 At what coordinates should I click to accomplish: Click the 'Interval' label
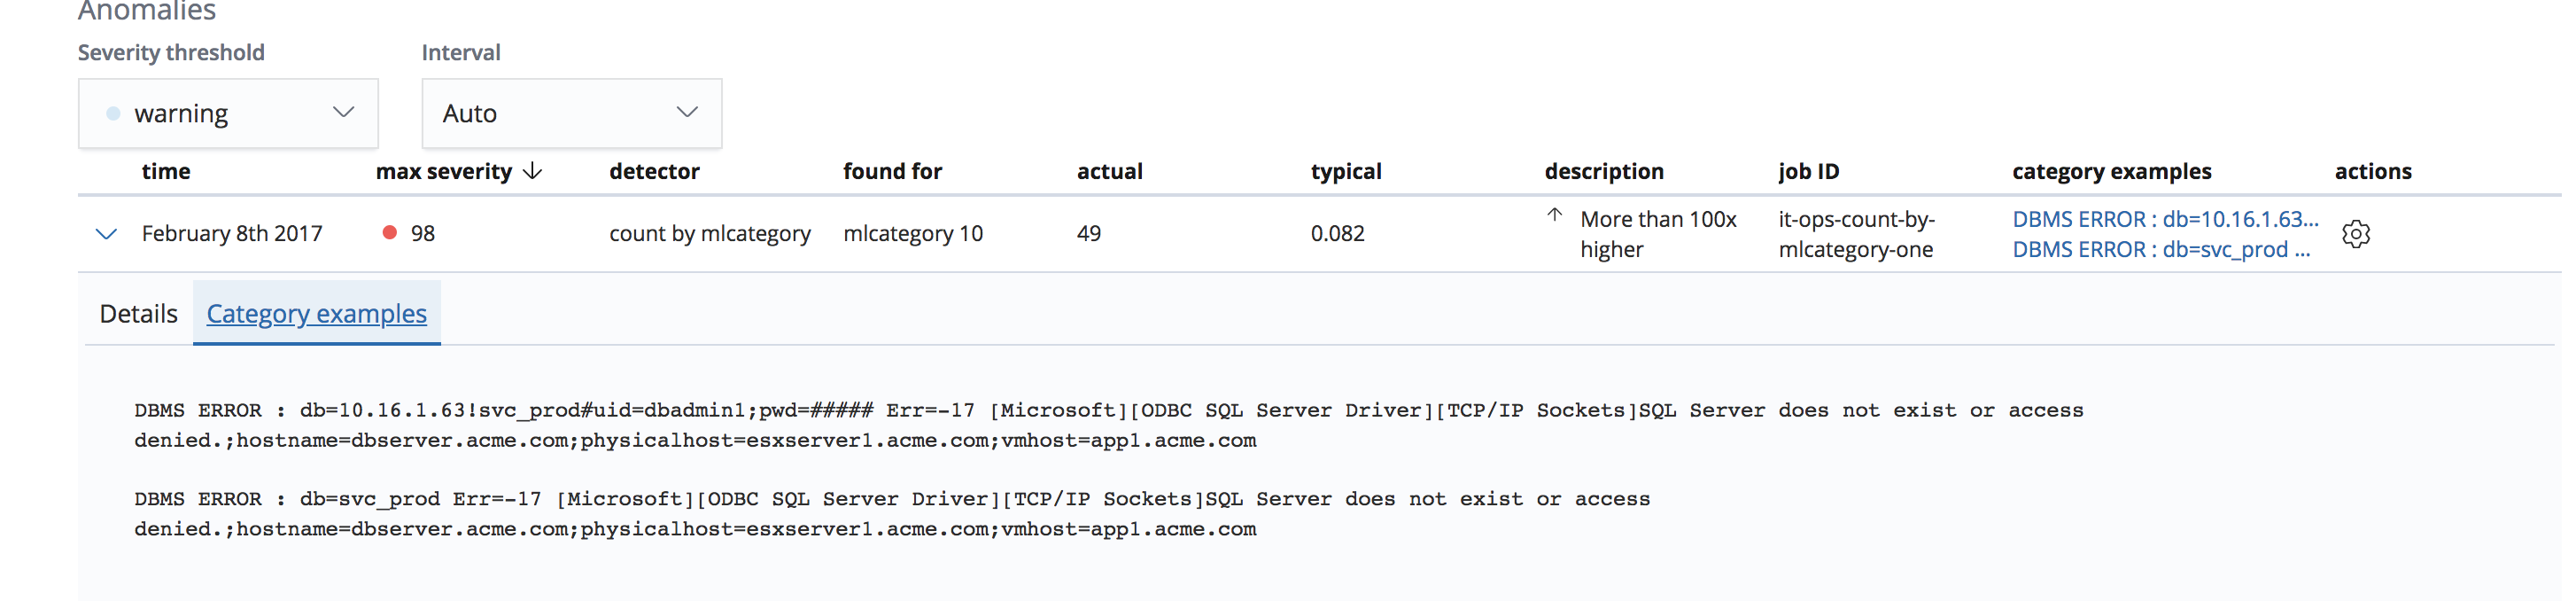(461, 52)
